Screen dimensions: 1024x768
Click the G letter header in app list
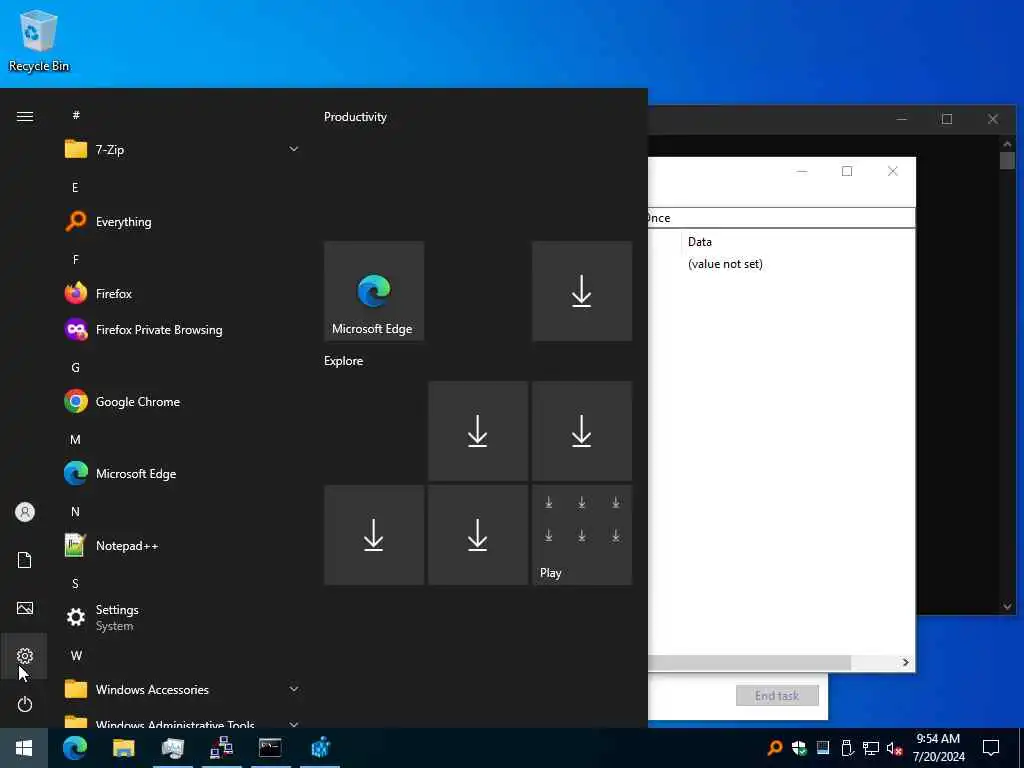coord(75,367)
